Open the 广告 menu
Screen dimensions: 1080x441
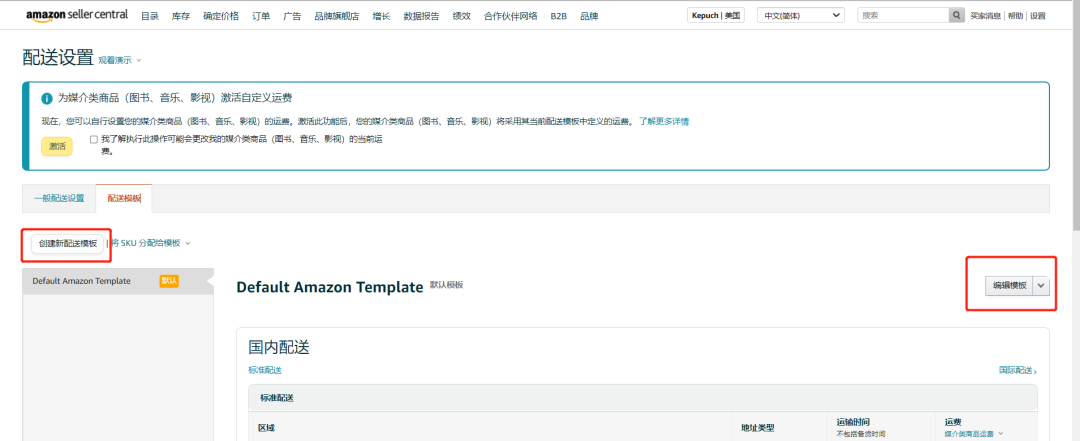coord(292,16)
